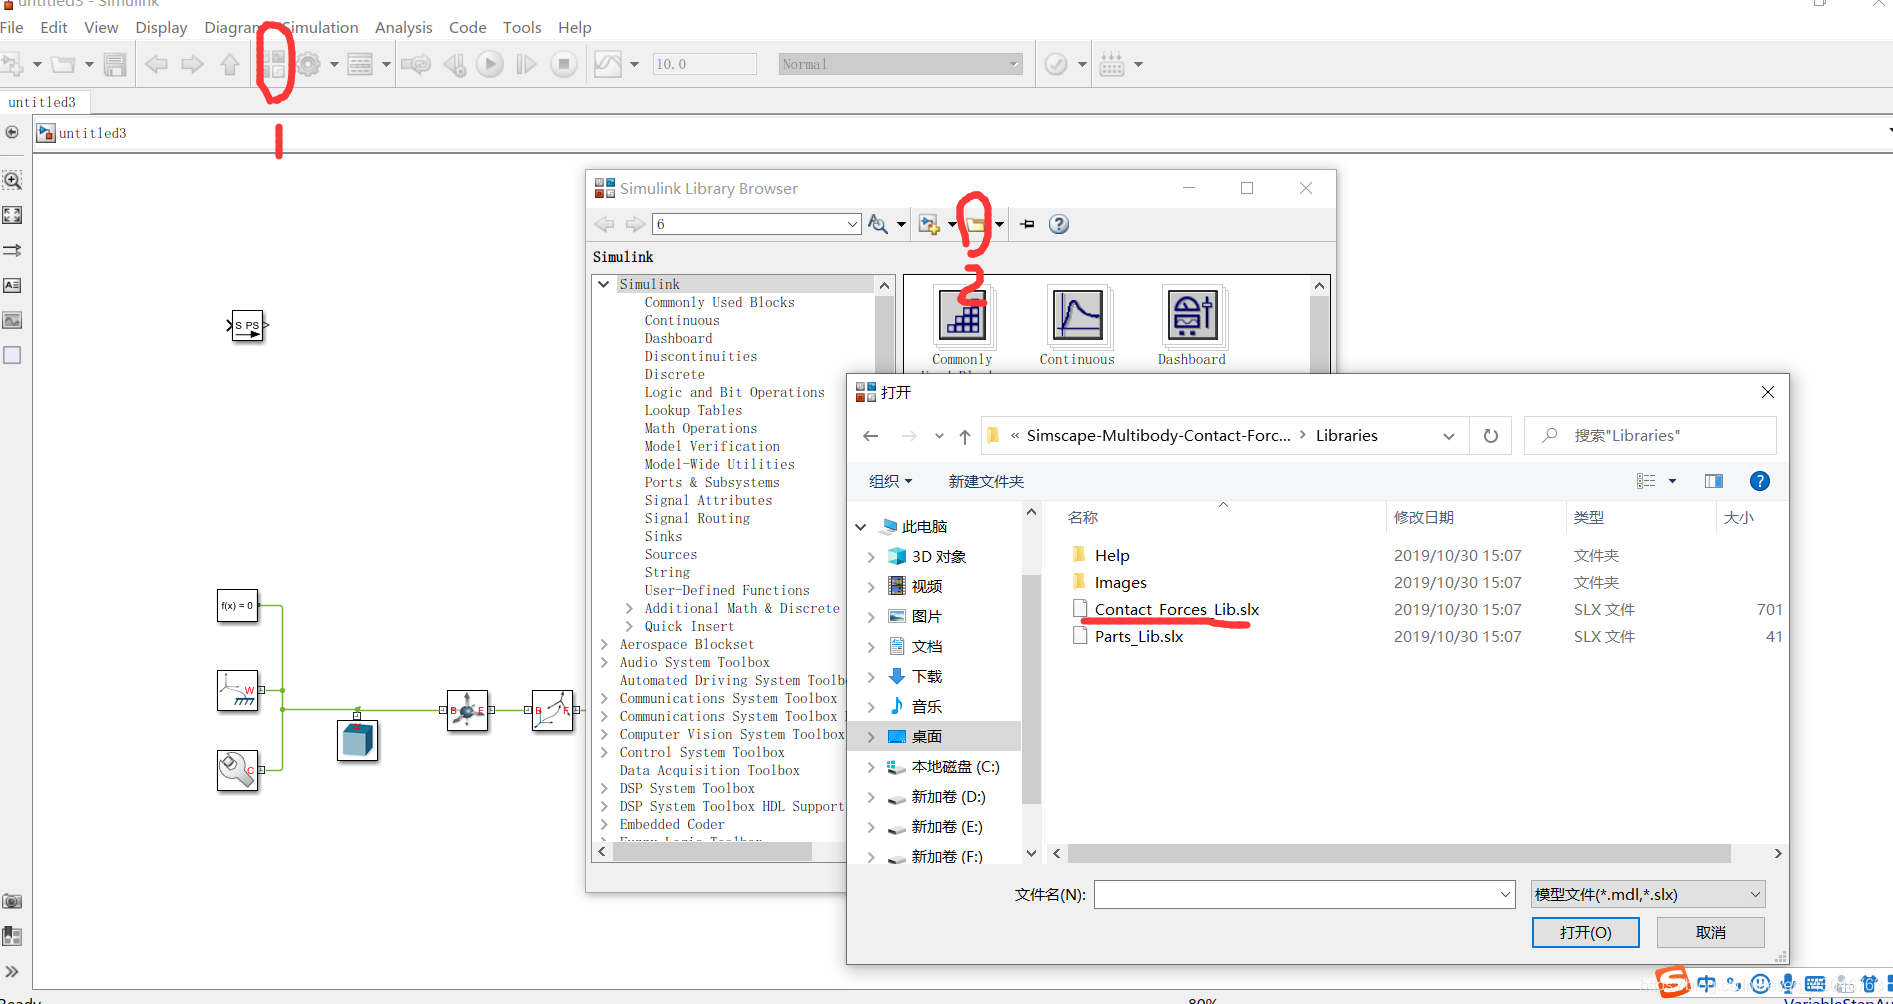The width and height of the screenshot is (1893, 1004).
Task: Click the Step Back simulation button
Action: click(x=454, y=65)
